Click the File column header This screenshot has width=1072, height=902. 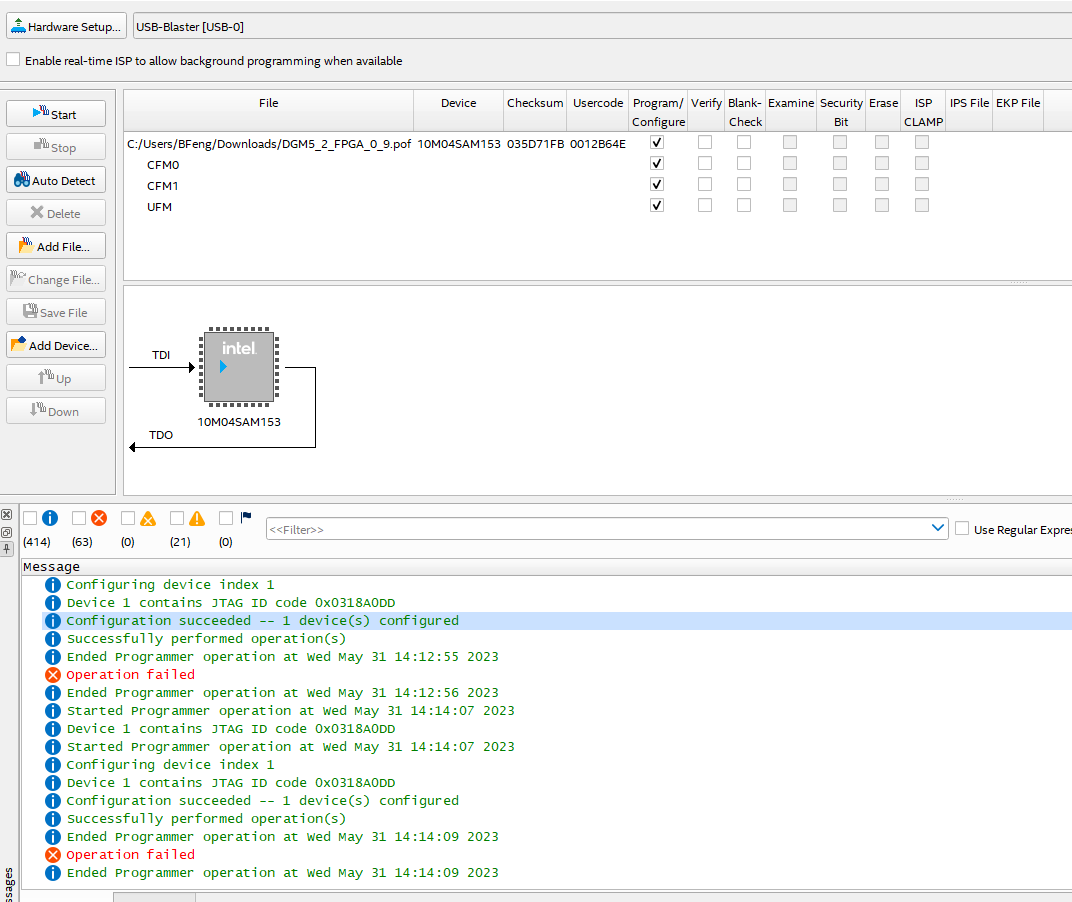click(269, 111)
